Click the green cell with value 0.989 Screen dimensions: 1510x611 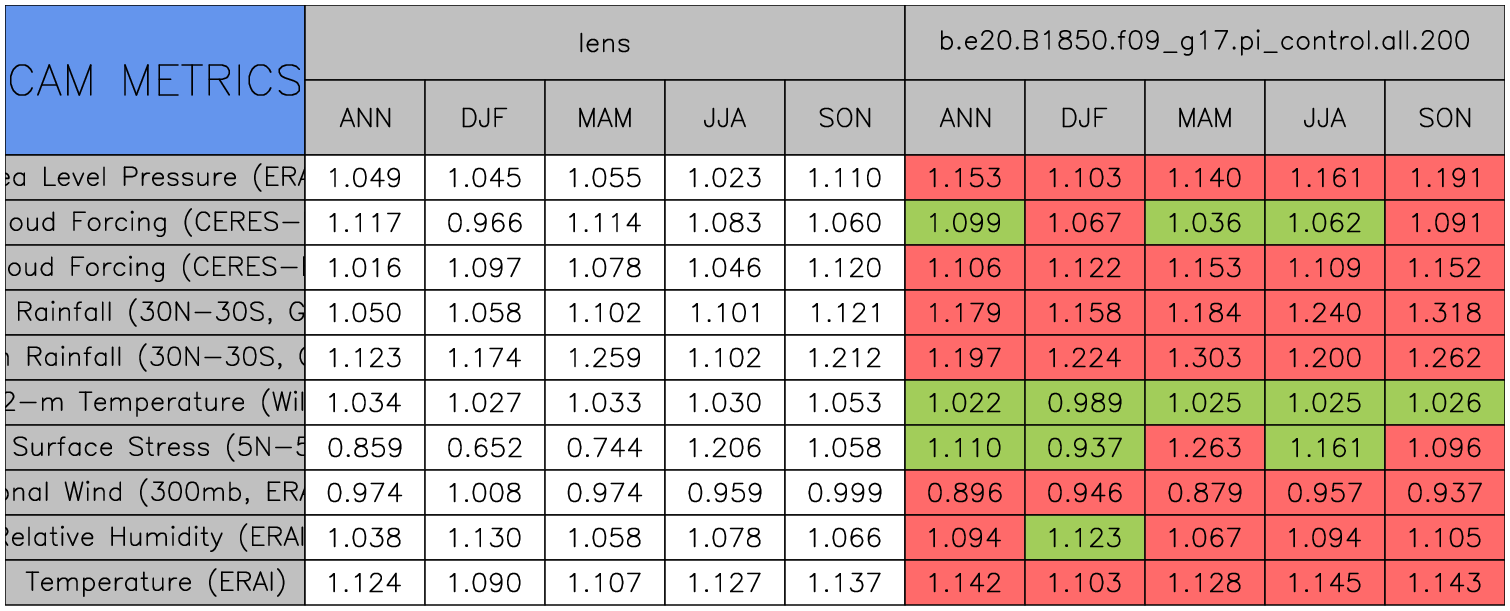[1084, 403]
